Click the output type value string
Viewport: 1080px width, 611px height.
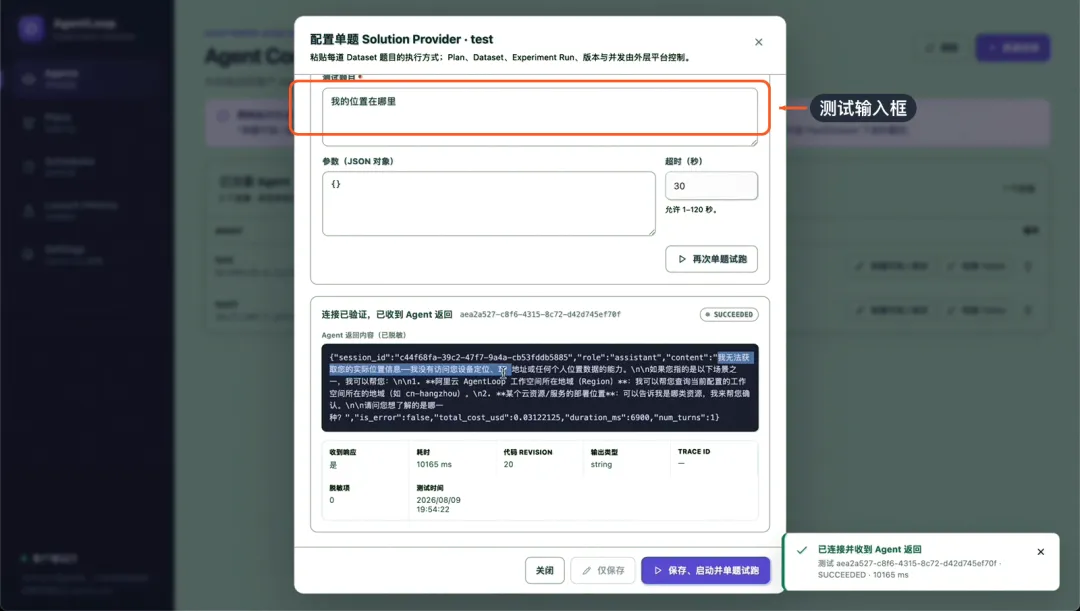pyautogui.click(x=601, y=464)
